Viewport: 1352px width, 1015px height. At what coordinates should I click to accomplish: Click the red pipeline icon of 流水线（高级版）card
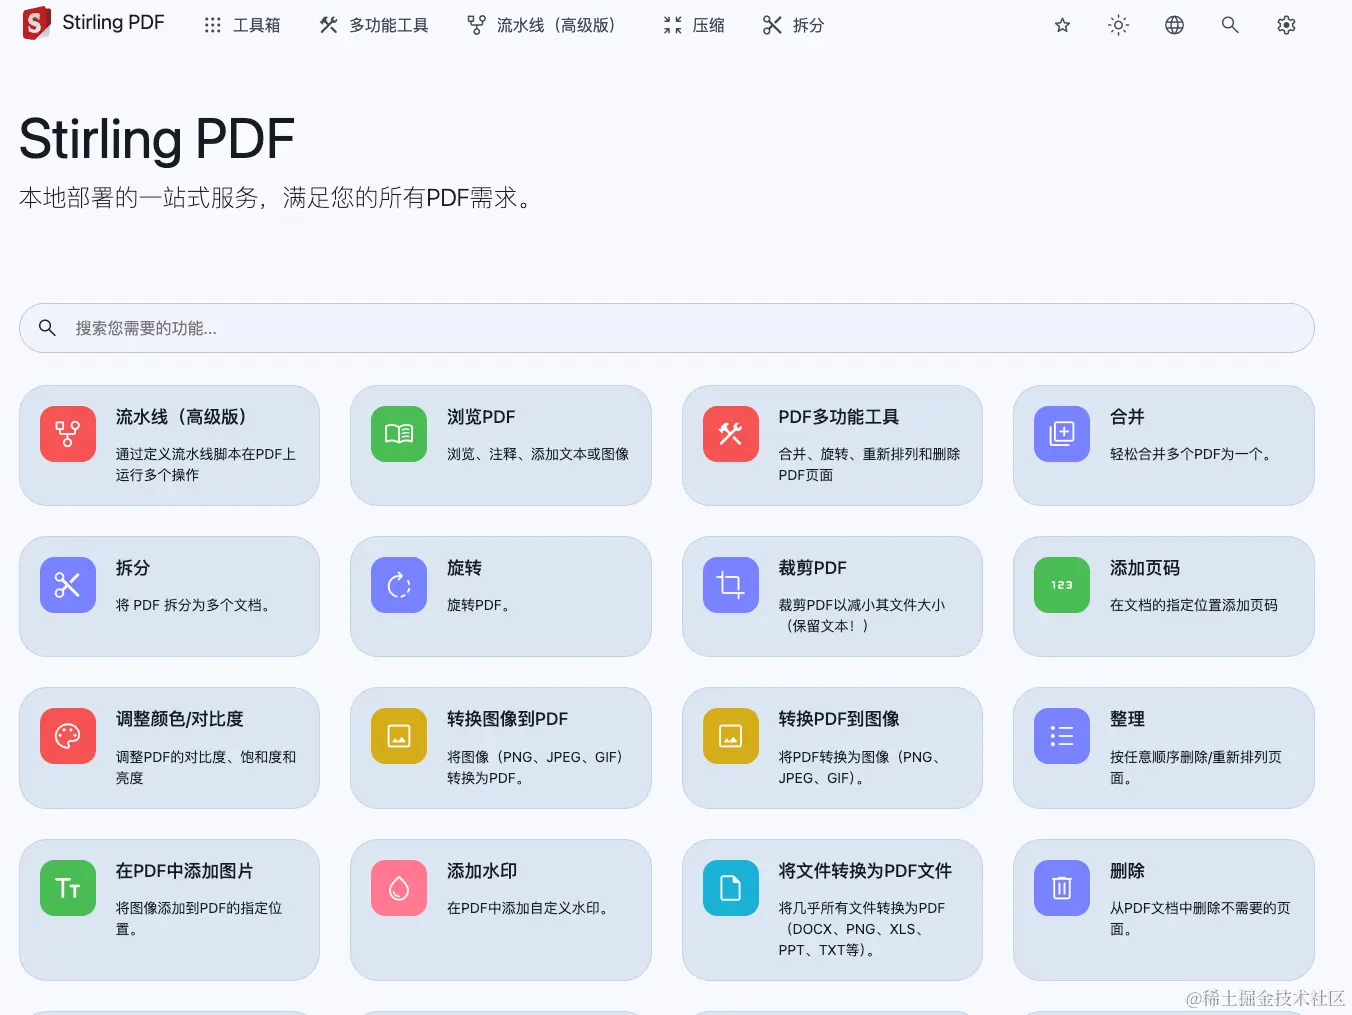coord(68,434)
